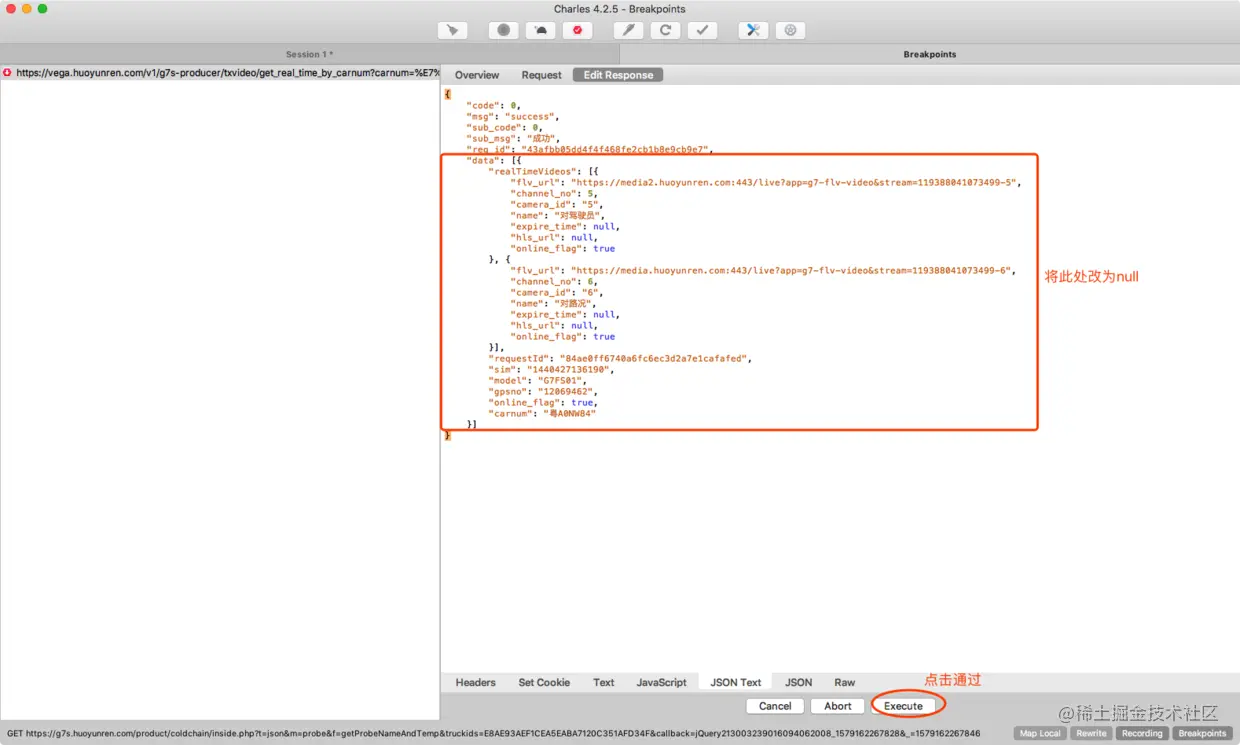Click the "code": 0 line
Image resolution: width=1240 pixels, height=745 pixels.
(x=493, y=105)
